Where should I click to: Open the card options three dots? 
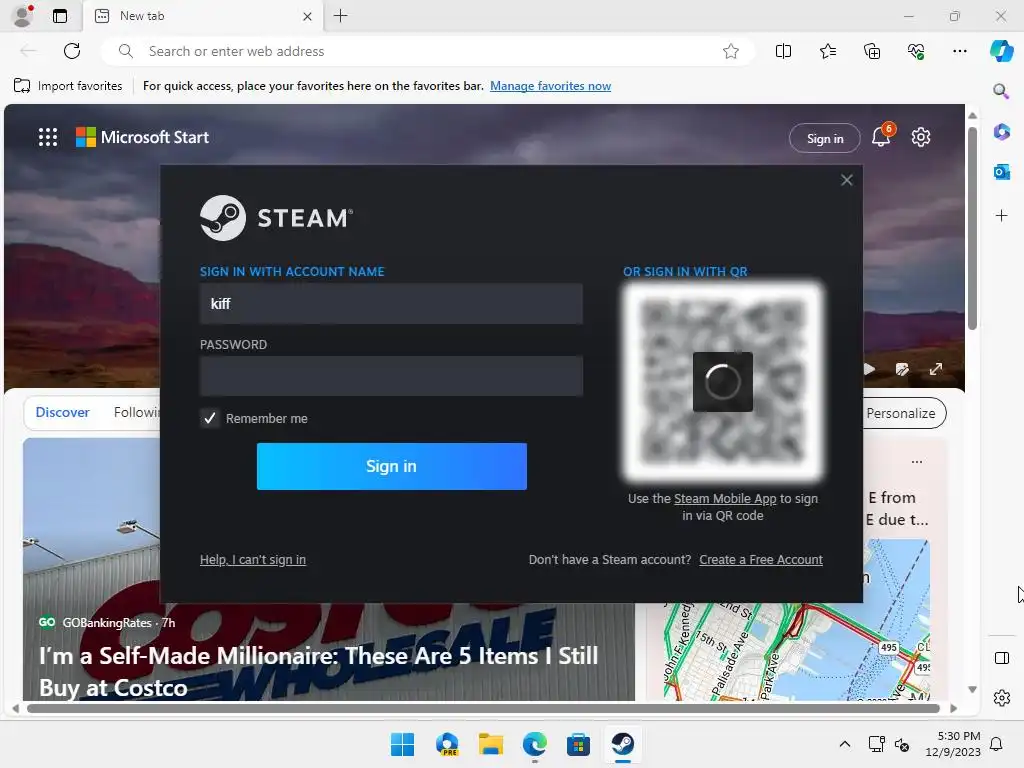coord(917,462)
